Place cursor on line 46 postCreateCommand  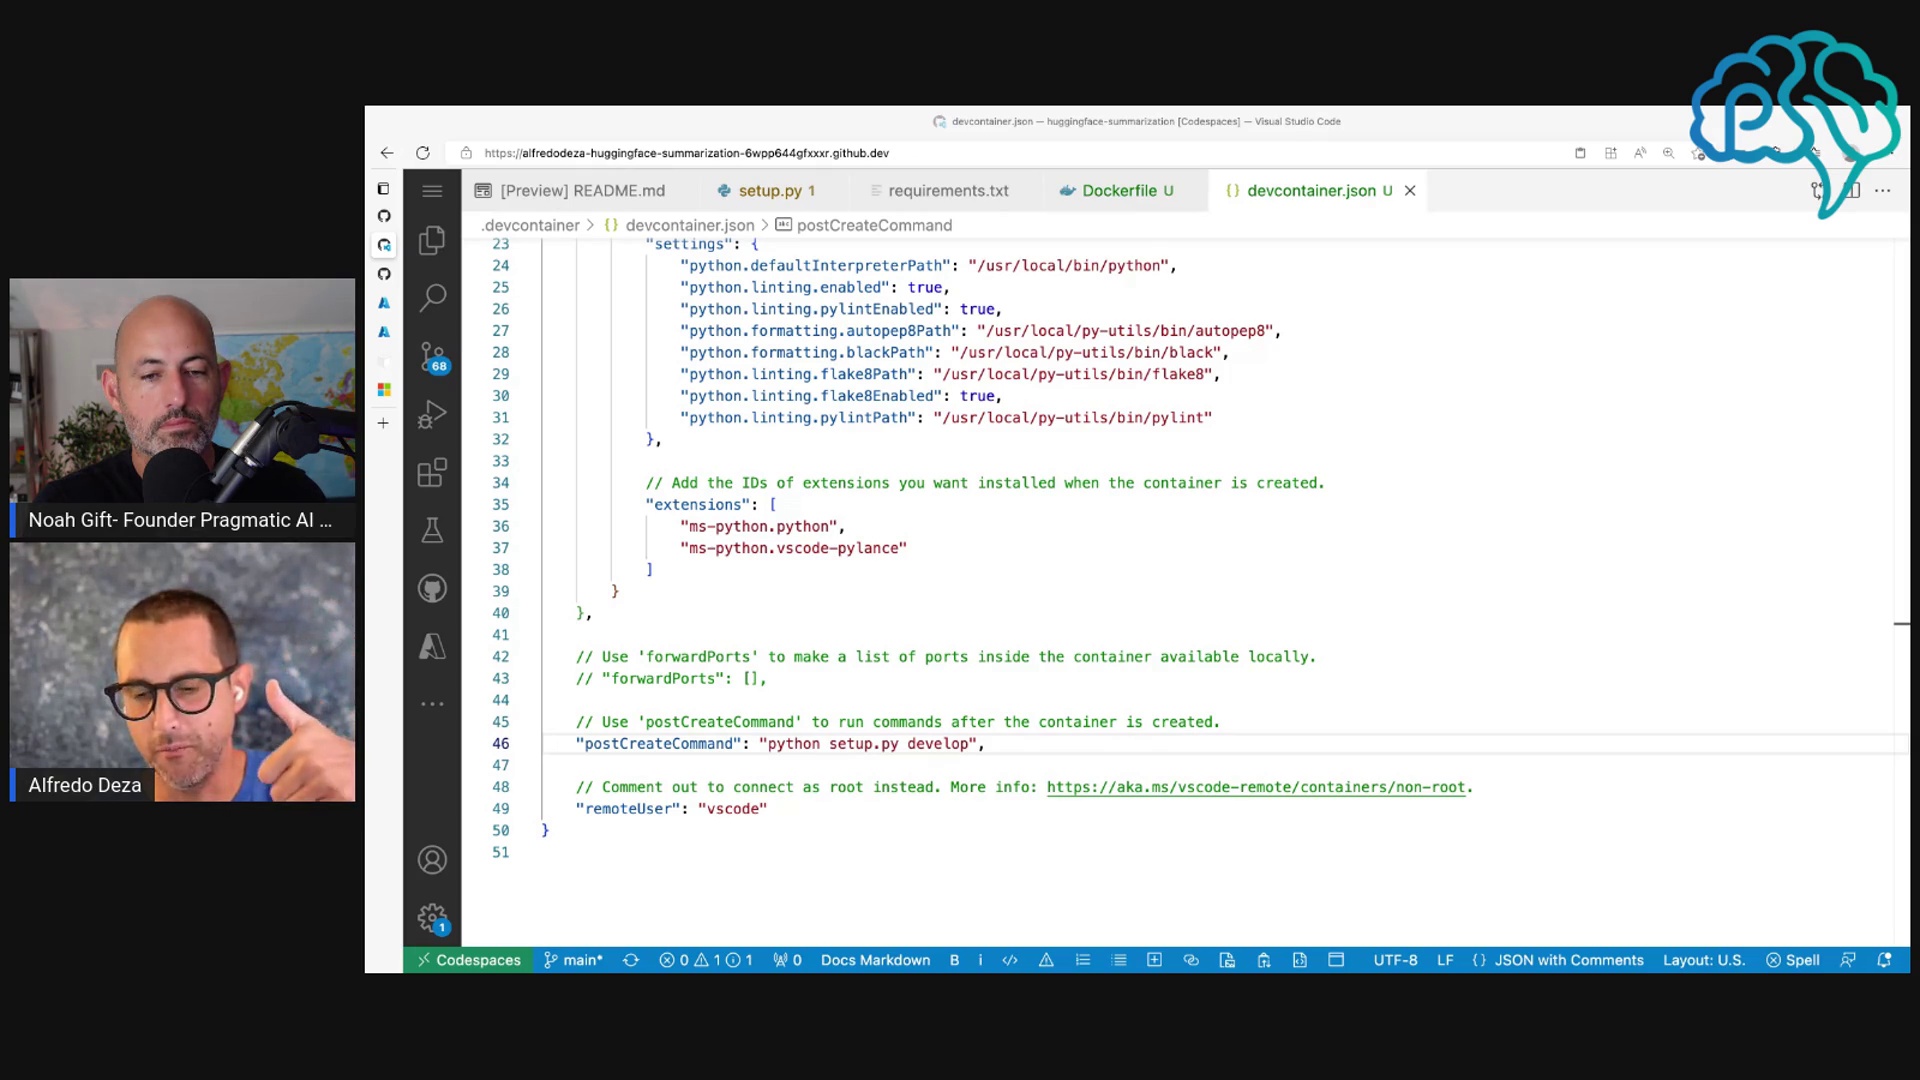coord(780,744)
